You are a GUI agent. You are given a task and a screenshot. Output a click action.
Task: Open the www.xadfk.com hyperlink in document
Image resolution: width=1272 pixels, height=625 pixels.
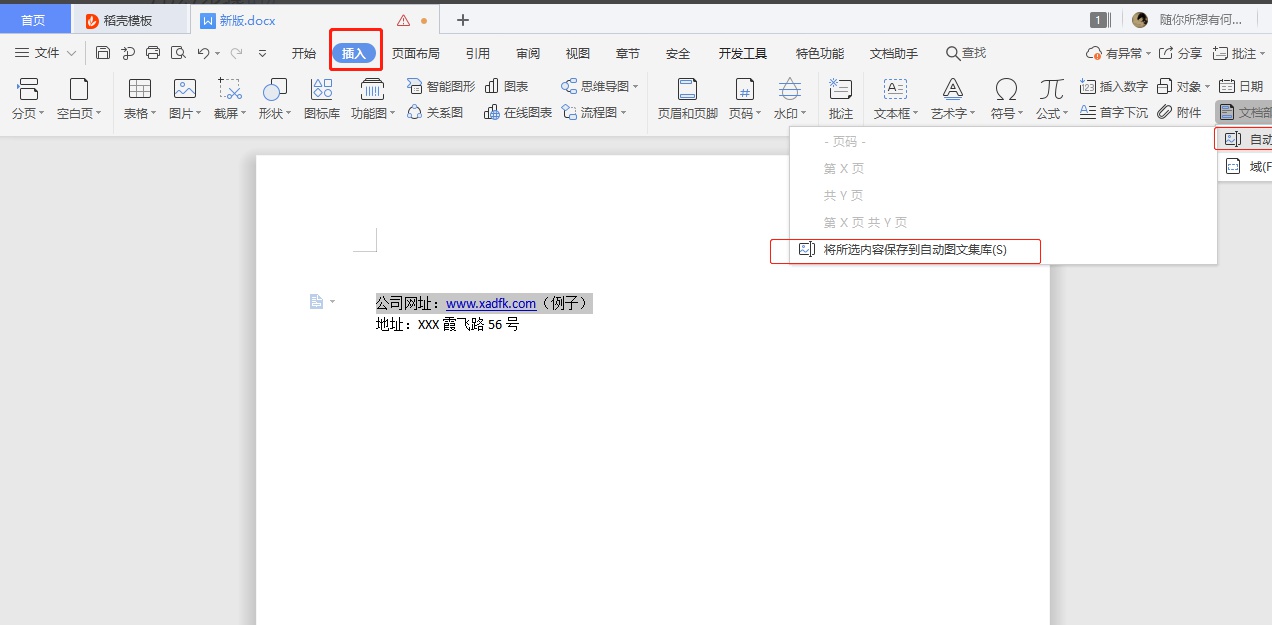click(491, 303)
